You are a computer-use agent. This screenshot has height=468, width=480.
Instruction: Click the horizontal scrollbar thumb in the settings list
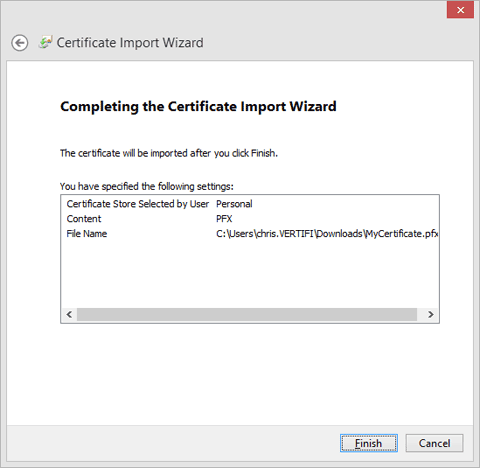[x=247, y=314]
